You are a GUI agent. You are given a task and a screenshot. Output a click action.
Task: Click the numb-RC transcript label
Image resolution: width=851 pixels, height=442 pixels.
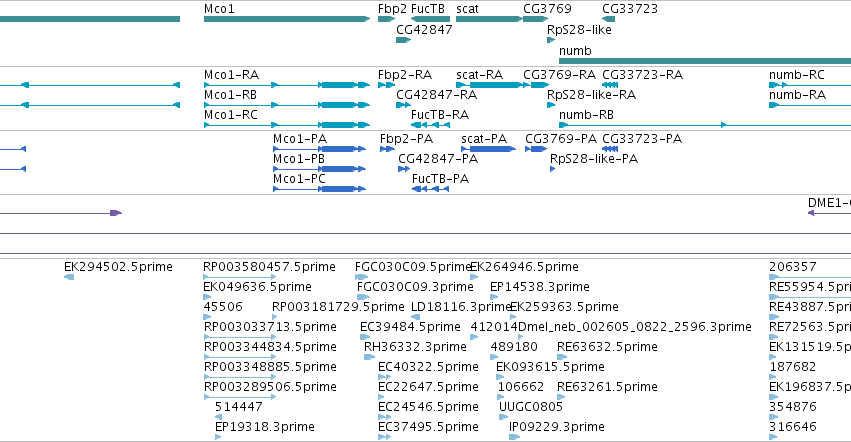tap(796, 74)
